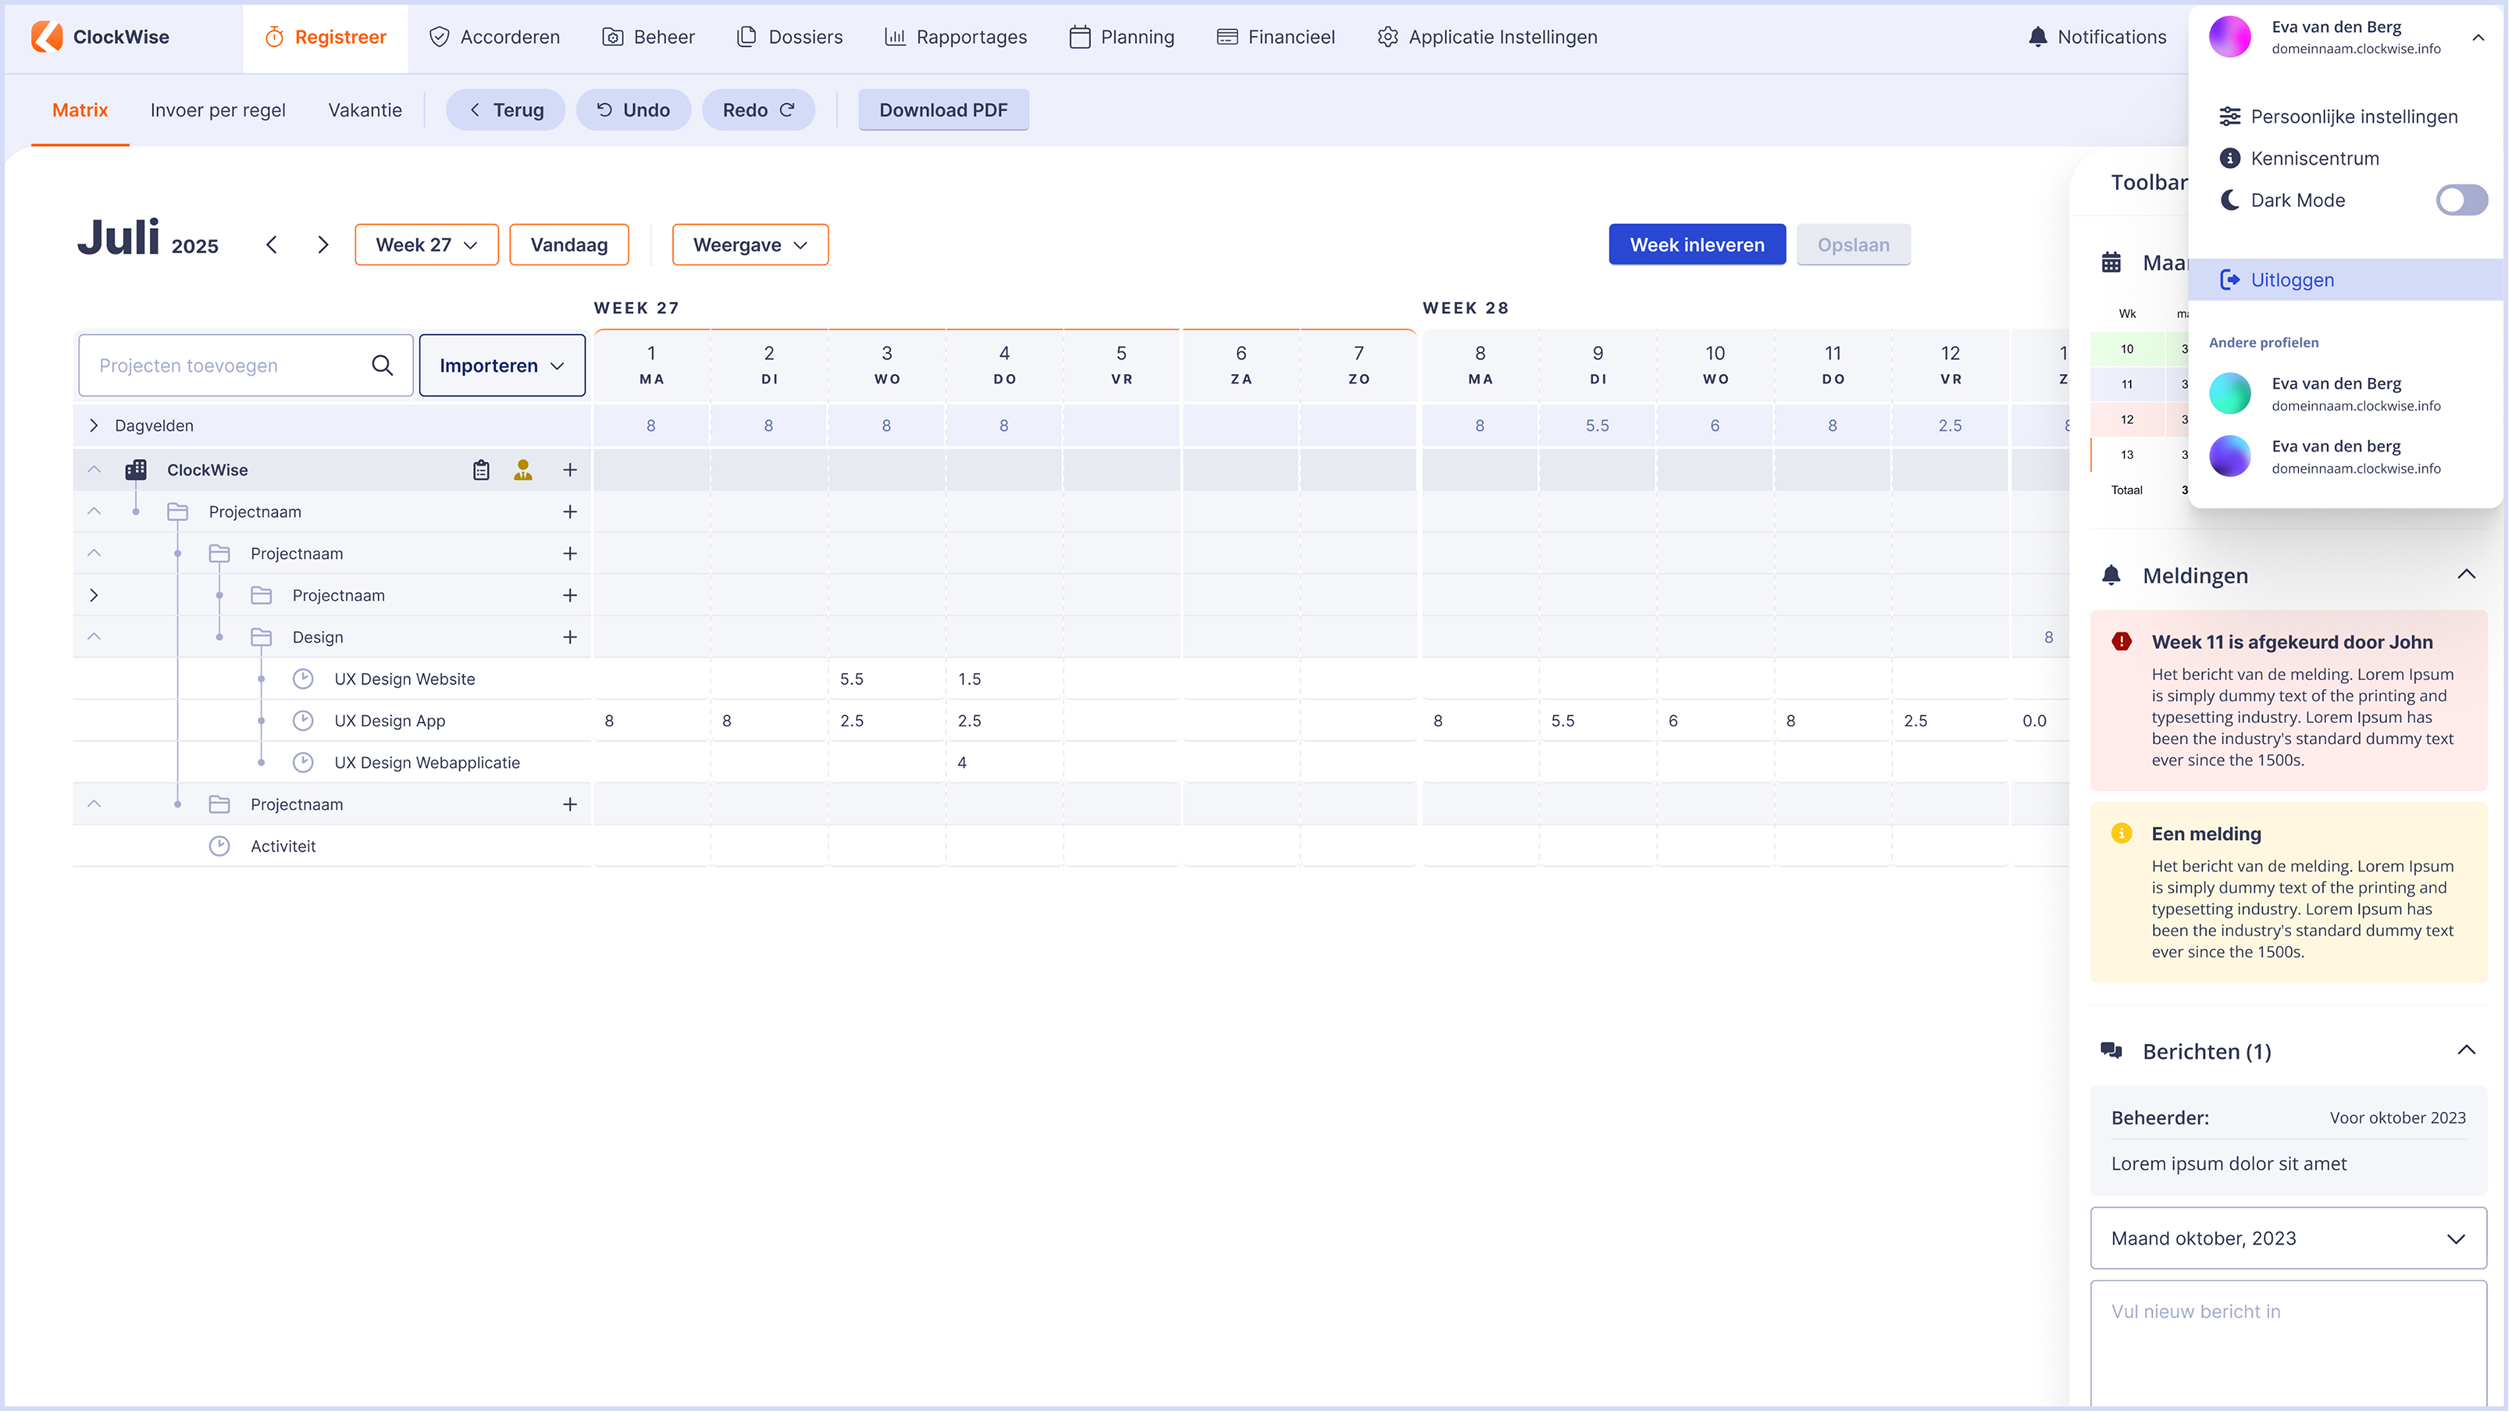Switch to Invoer per regel tab

218,110
